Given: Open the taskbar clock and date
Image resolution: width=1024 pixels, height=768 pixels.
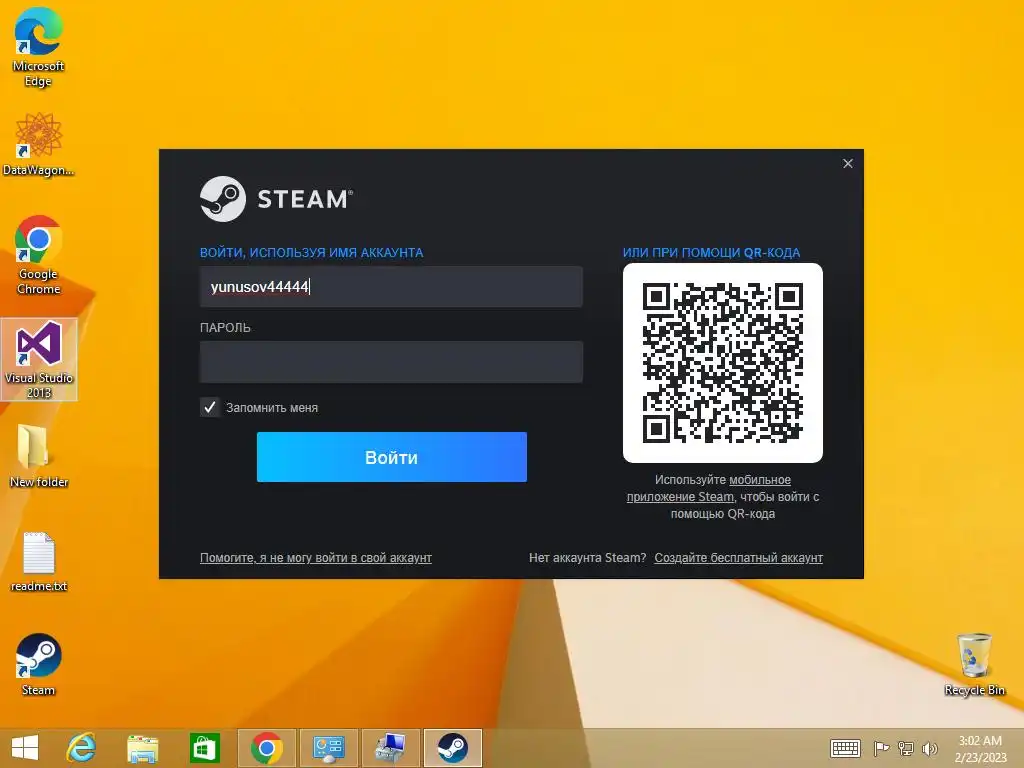Looking at the screenshot, I should [x=980, y=748].
